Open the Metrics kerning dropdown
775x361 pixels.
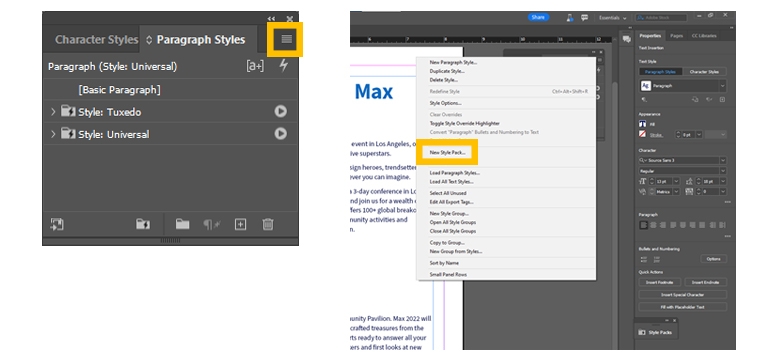coord(677,191)
